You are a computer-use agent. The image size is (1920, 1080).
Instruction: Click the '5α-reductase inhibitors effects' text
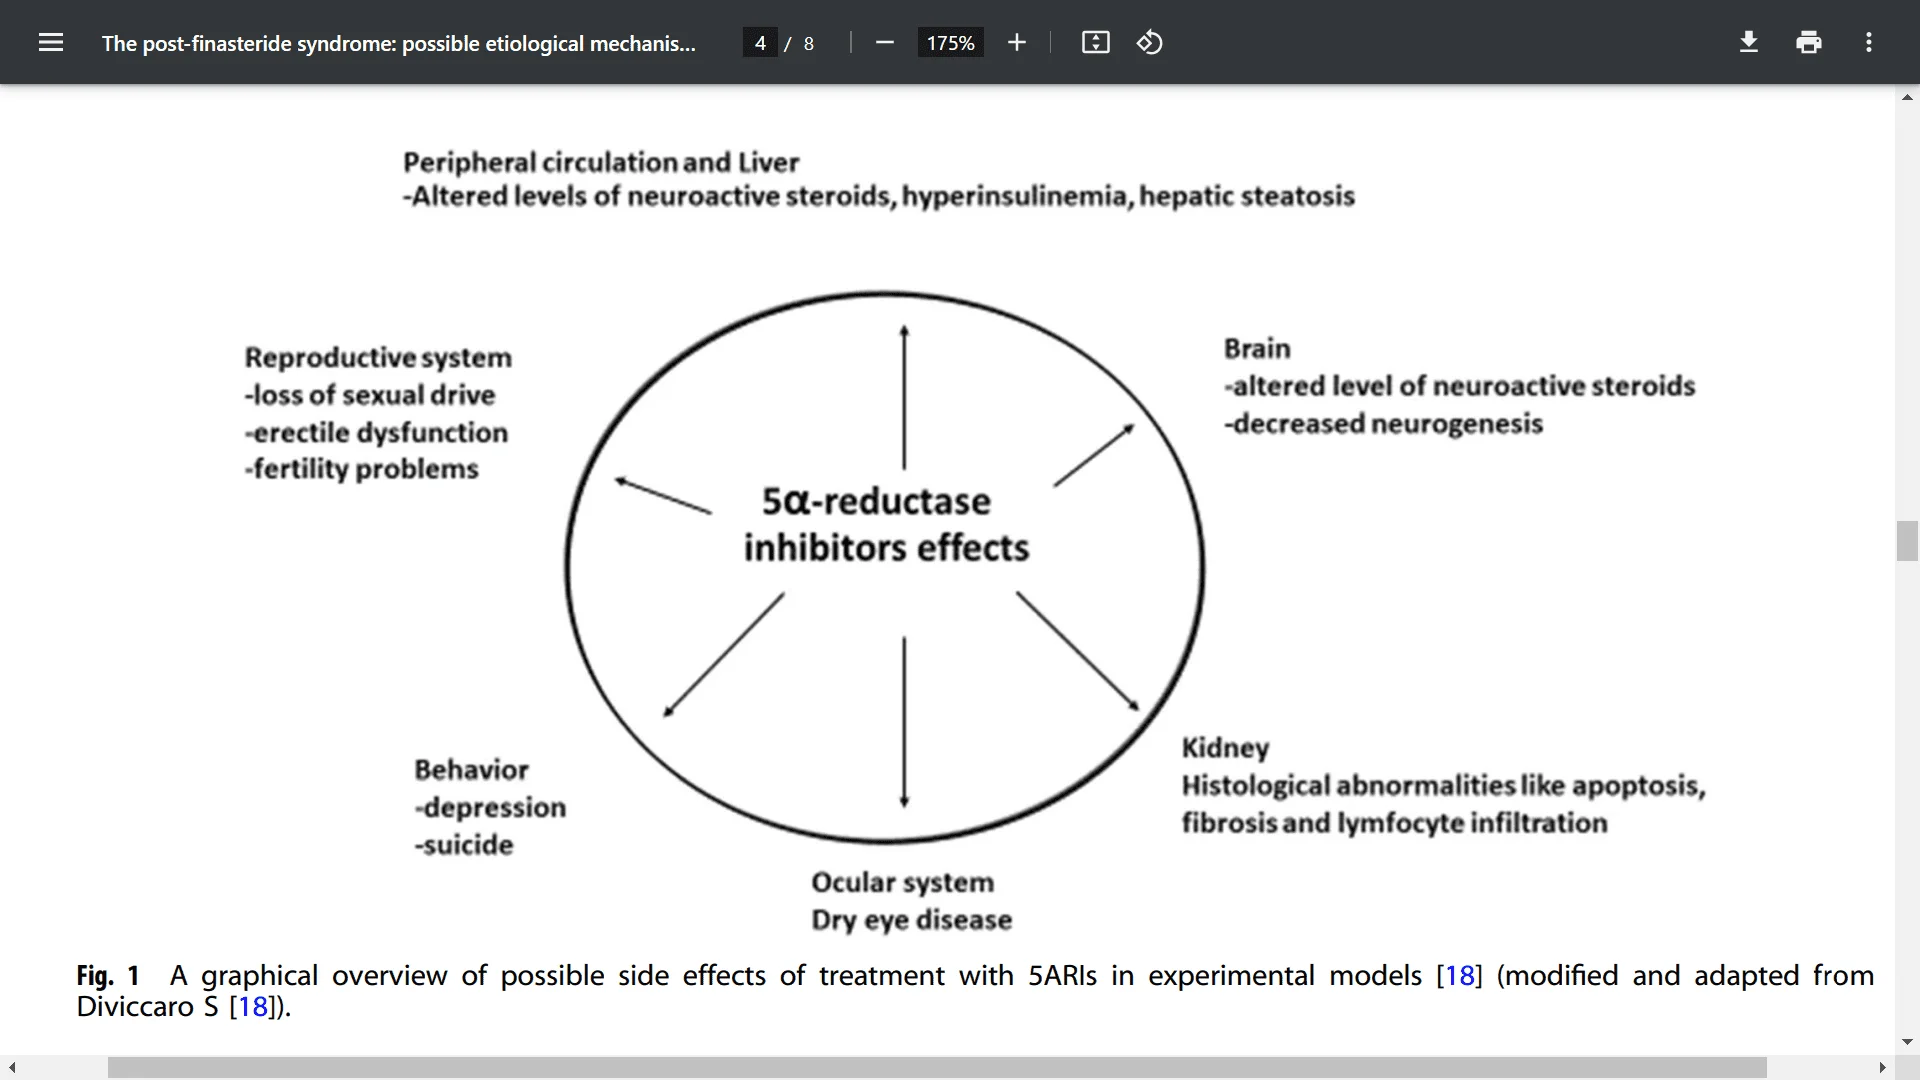click(x=886, y=524)
